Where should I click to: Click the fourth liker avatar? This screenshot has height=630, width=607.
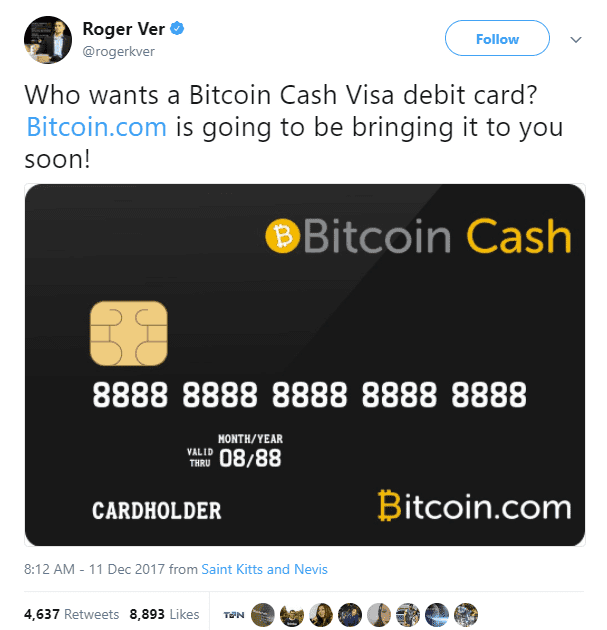tap(321, 615)
